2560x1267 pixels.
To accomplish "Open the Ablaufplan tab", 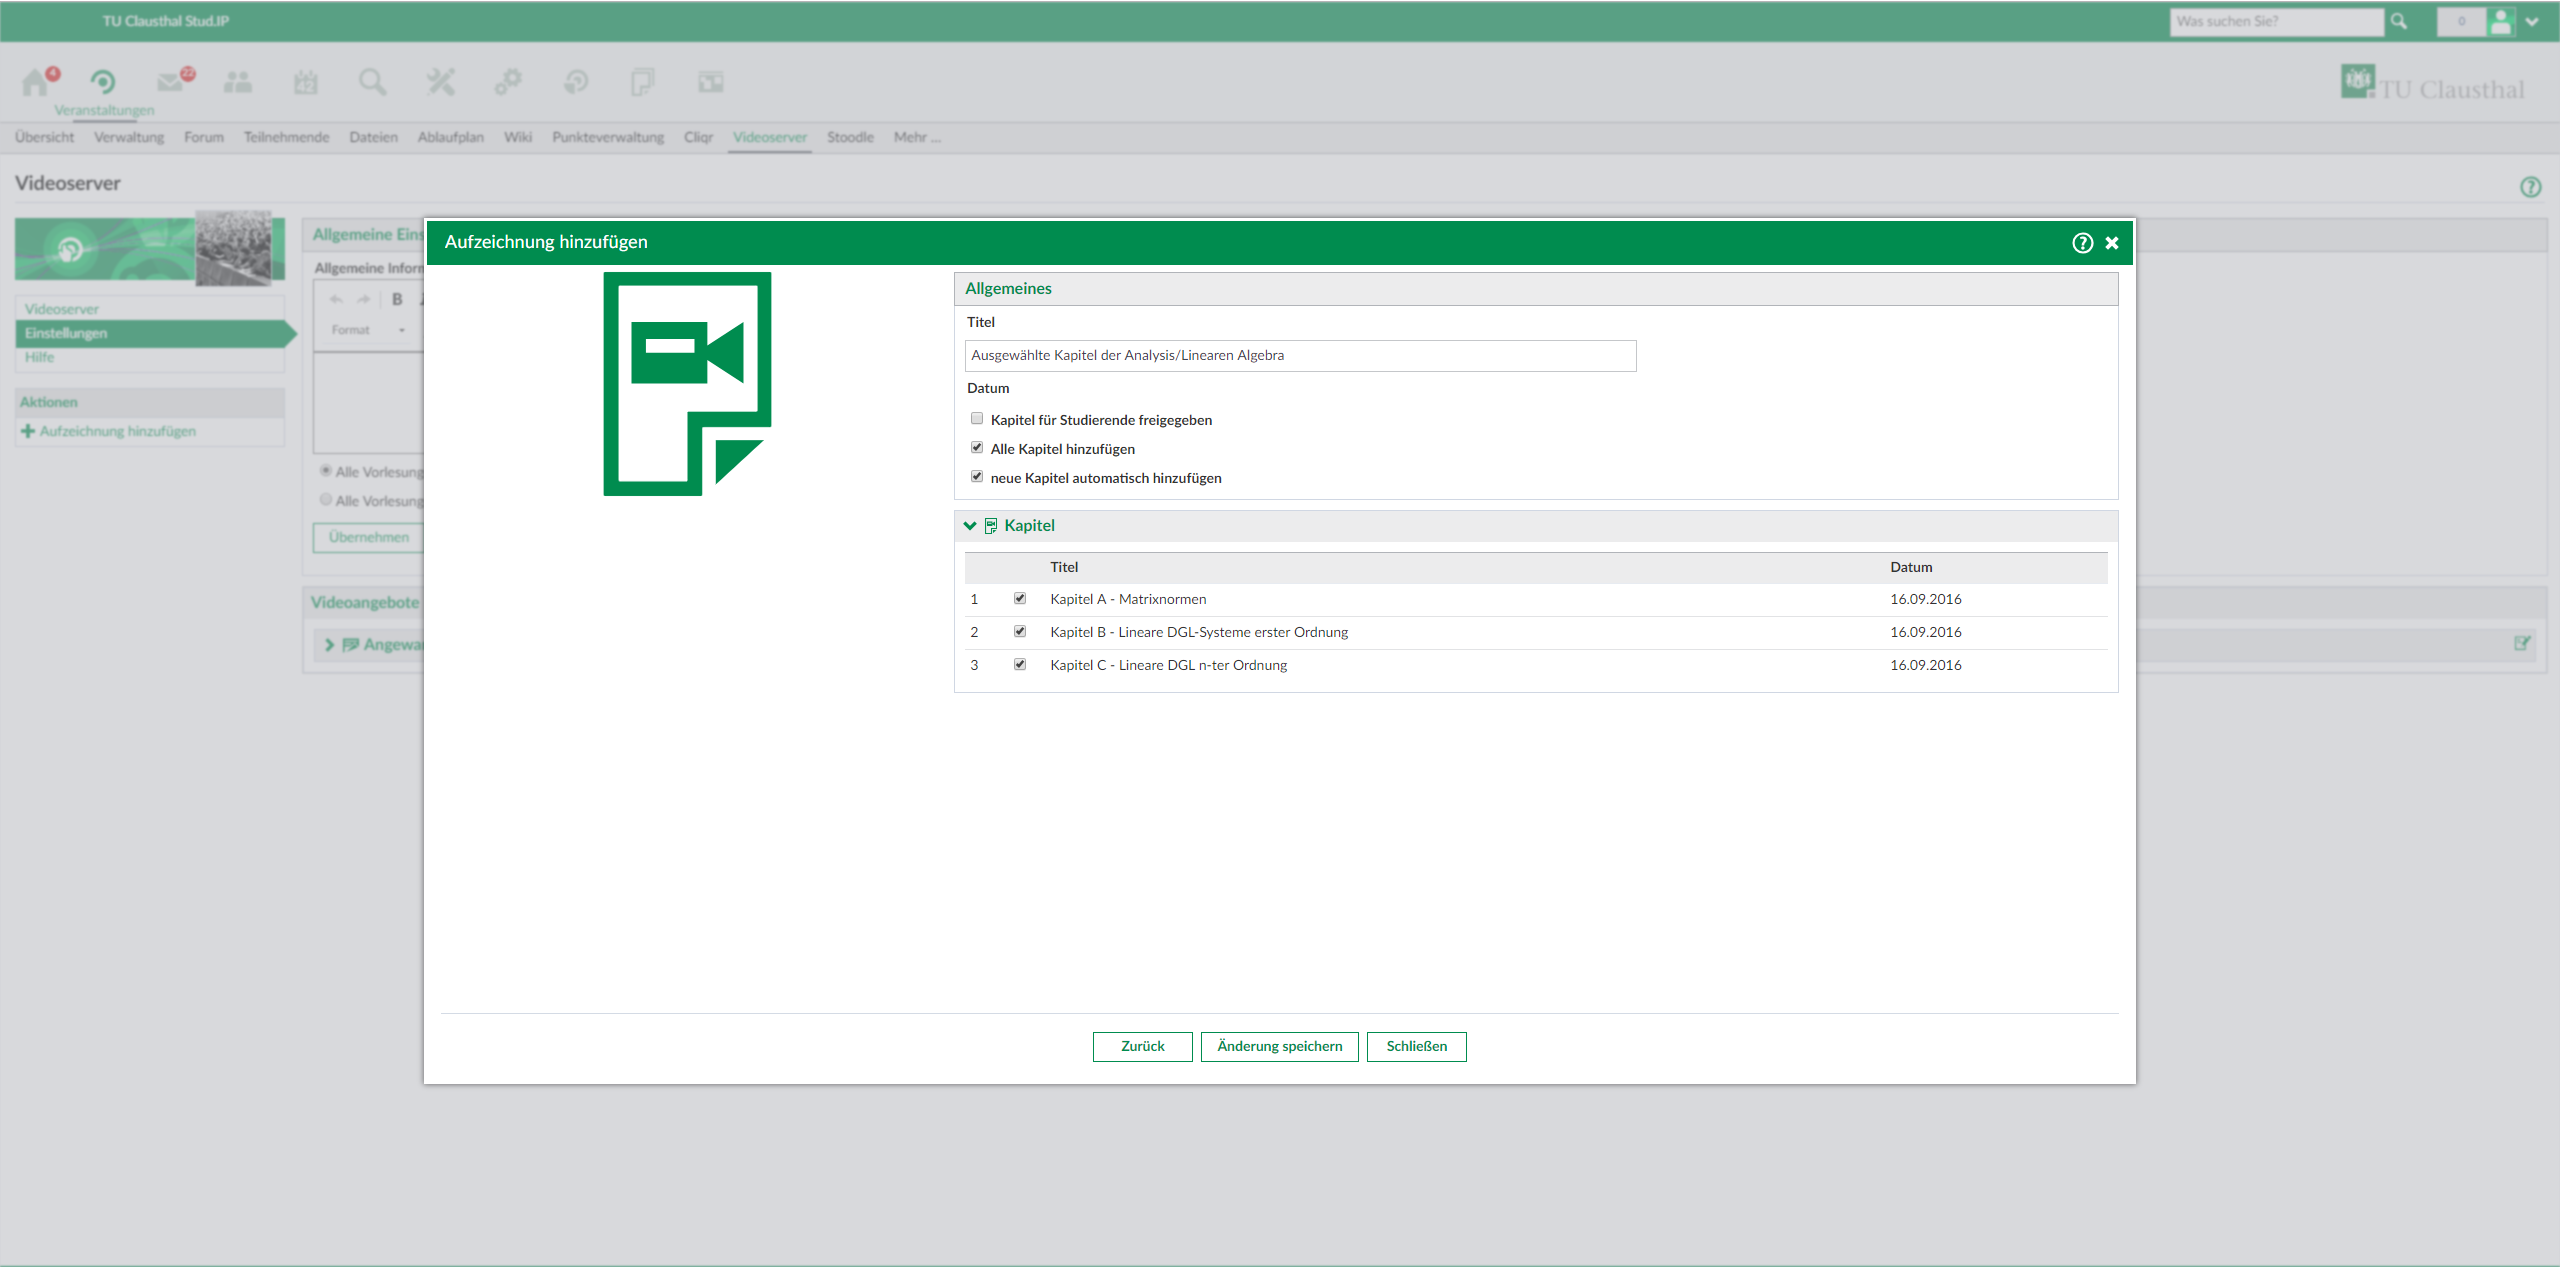I will pos(450,137).
